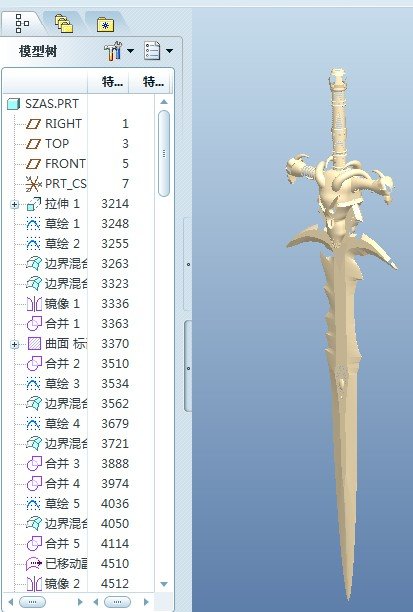Open model tree Settings hammer icon
Image resolution: width=413 pixels, height=612 pixels.
tap(113, 51)
